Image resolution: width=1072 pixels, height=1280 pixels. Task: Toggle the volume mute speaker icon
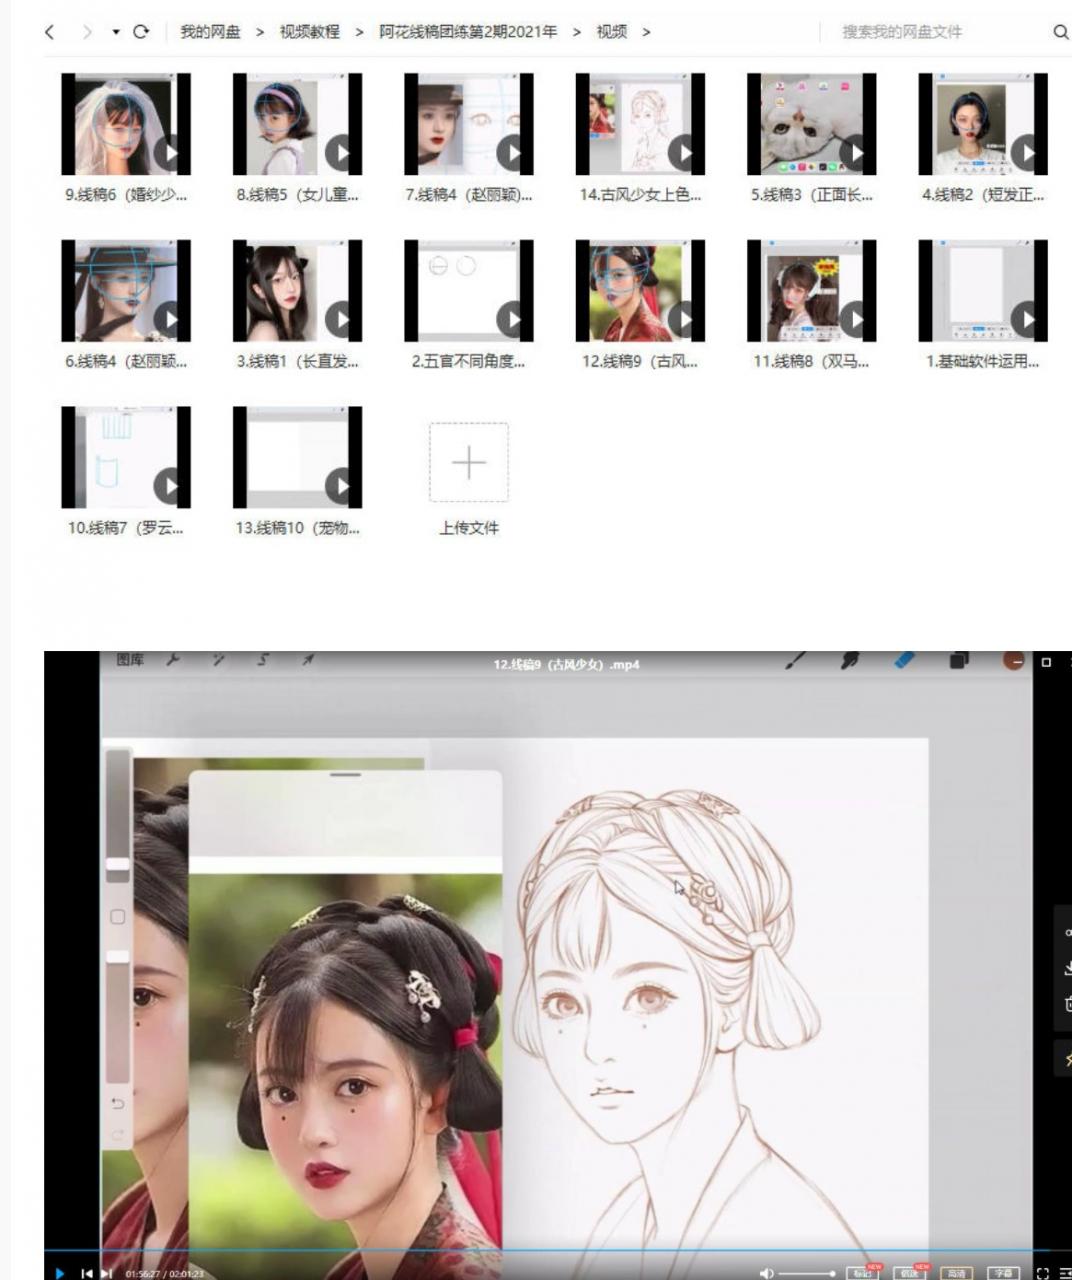tap(766, 1273)
